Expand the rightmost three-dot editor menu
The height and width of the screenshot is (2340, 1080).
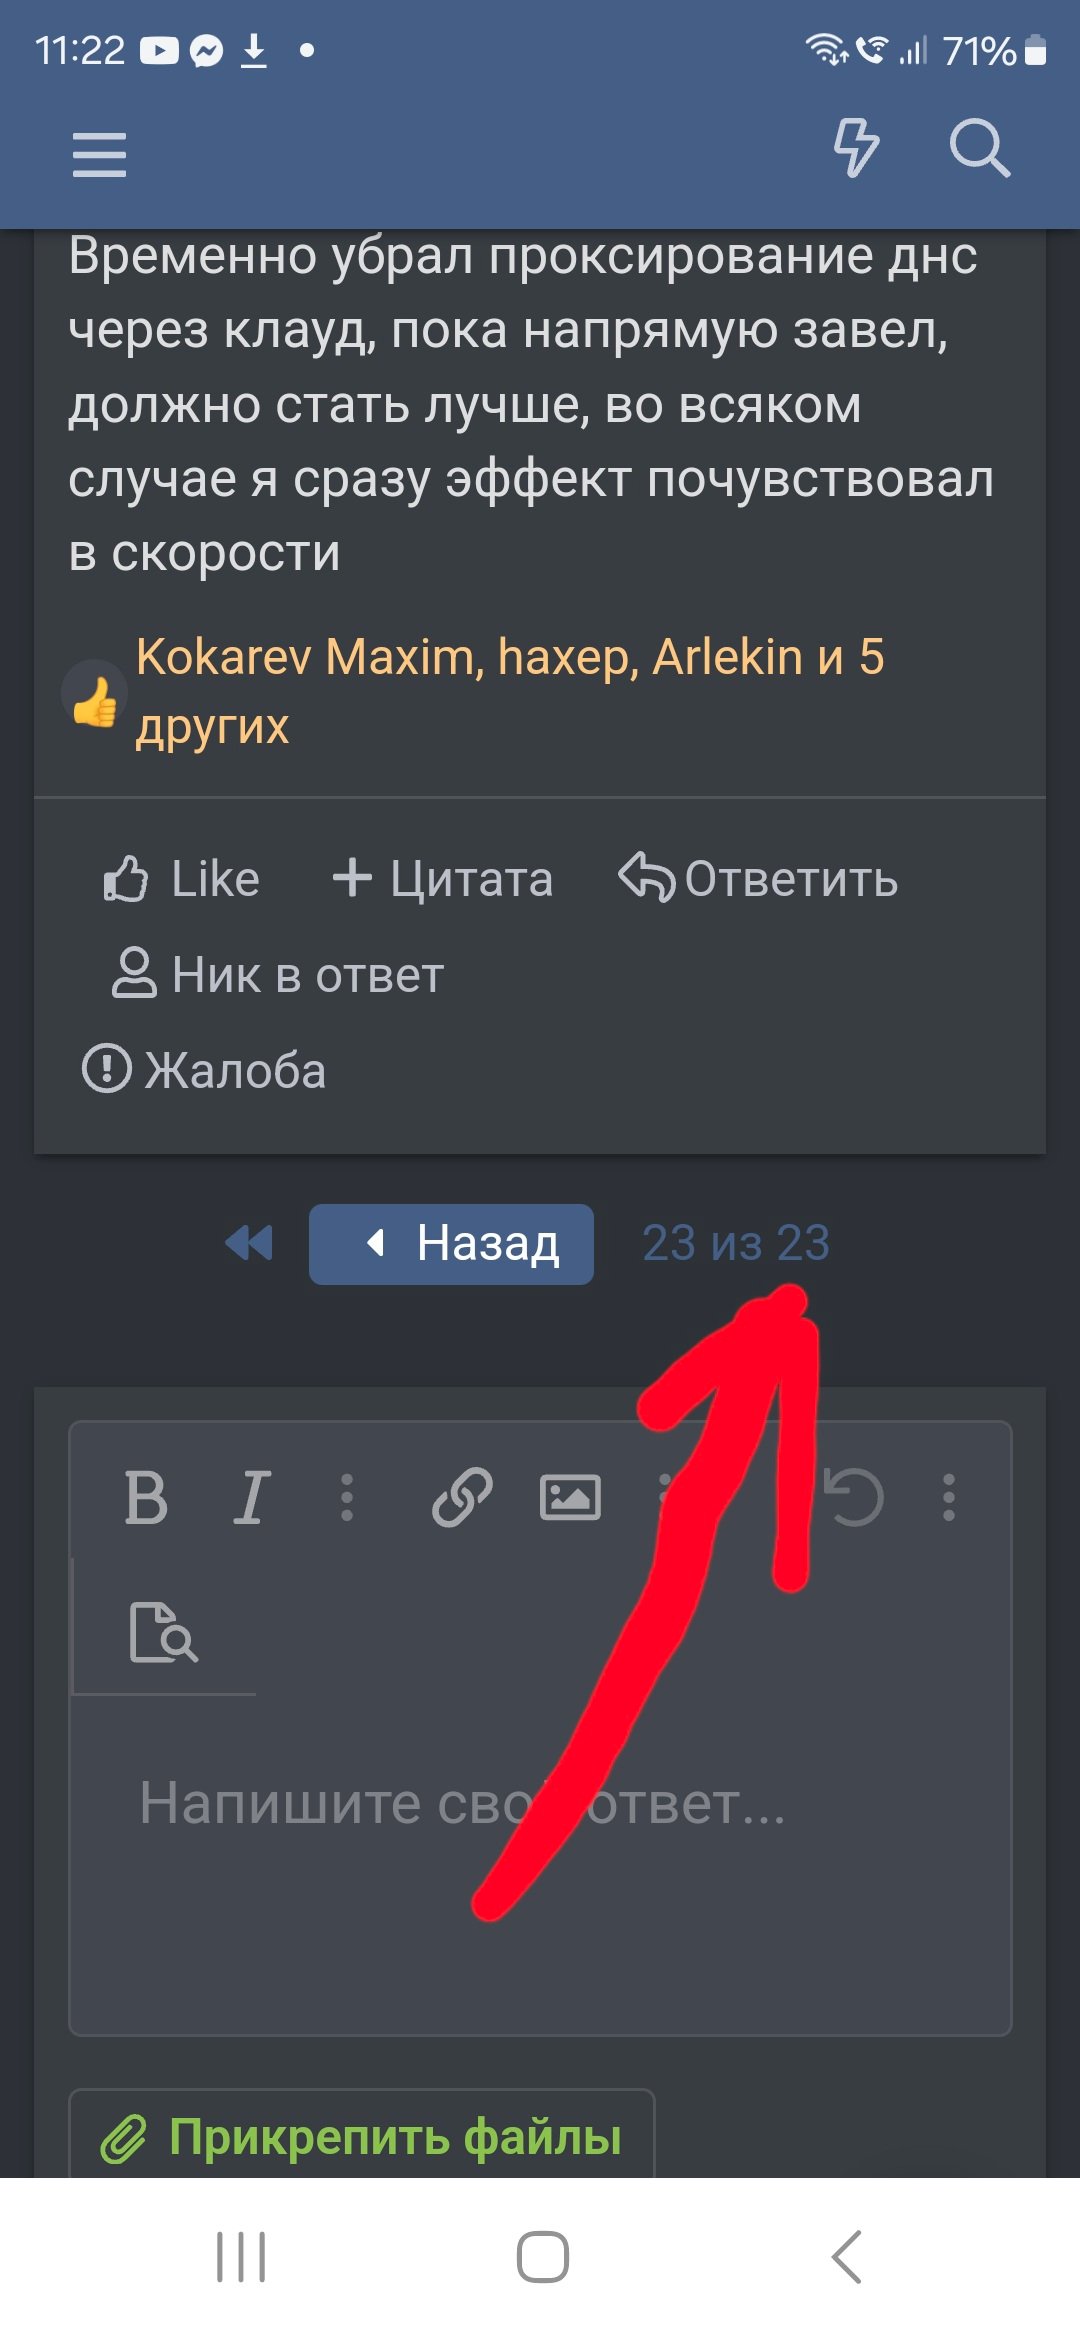coord(949,1498)
